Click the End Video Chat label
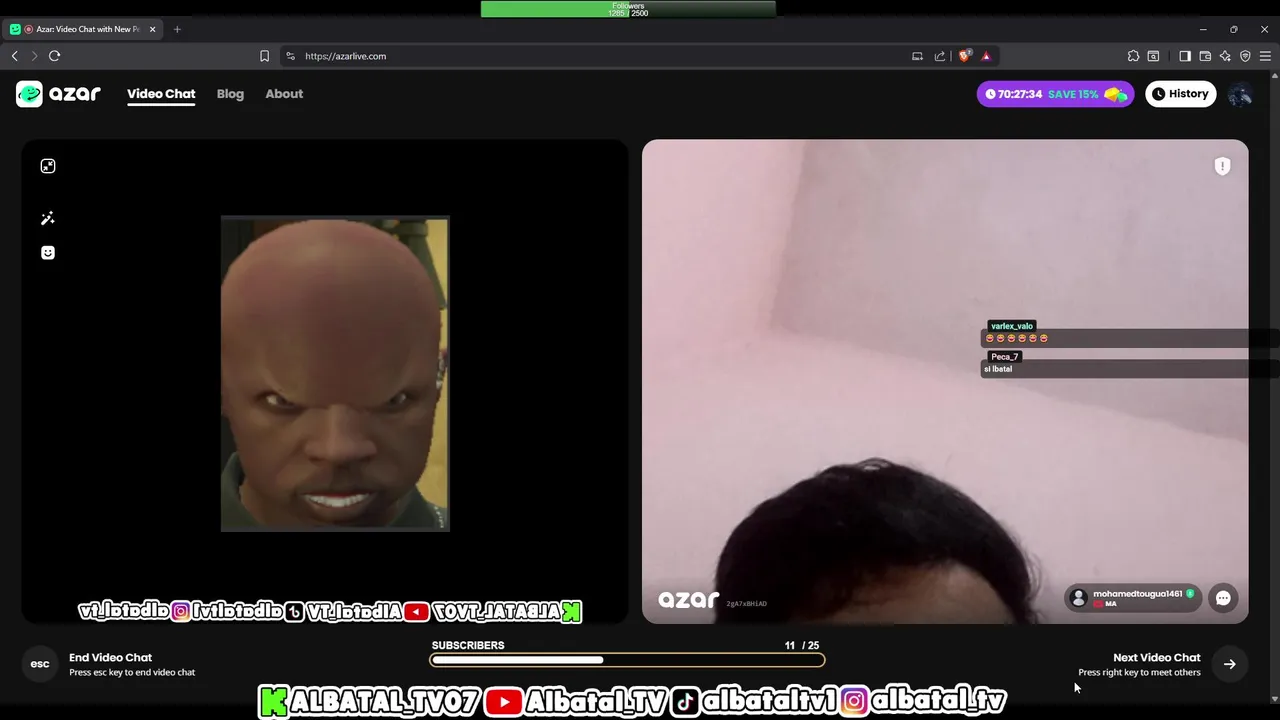 pos(110,657)
